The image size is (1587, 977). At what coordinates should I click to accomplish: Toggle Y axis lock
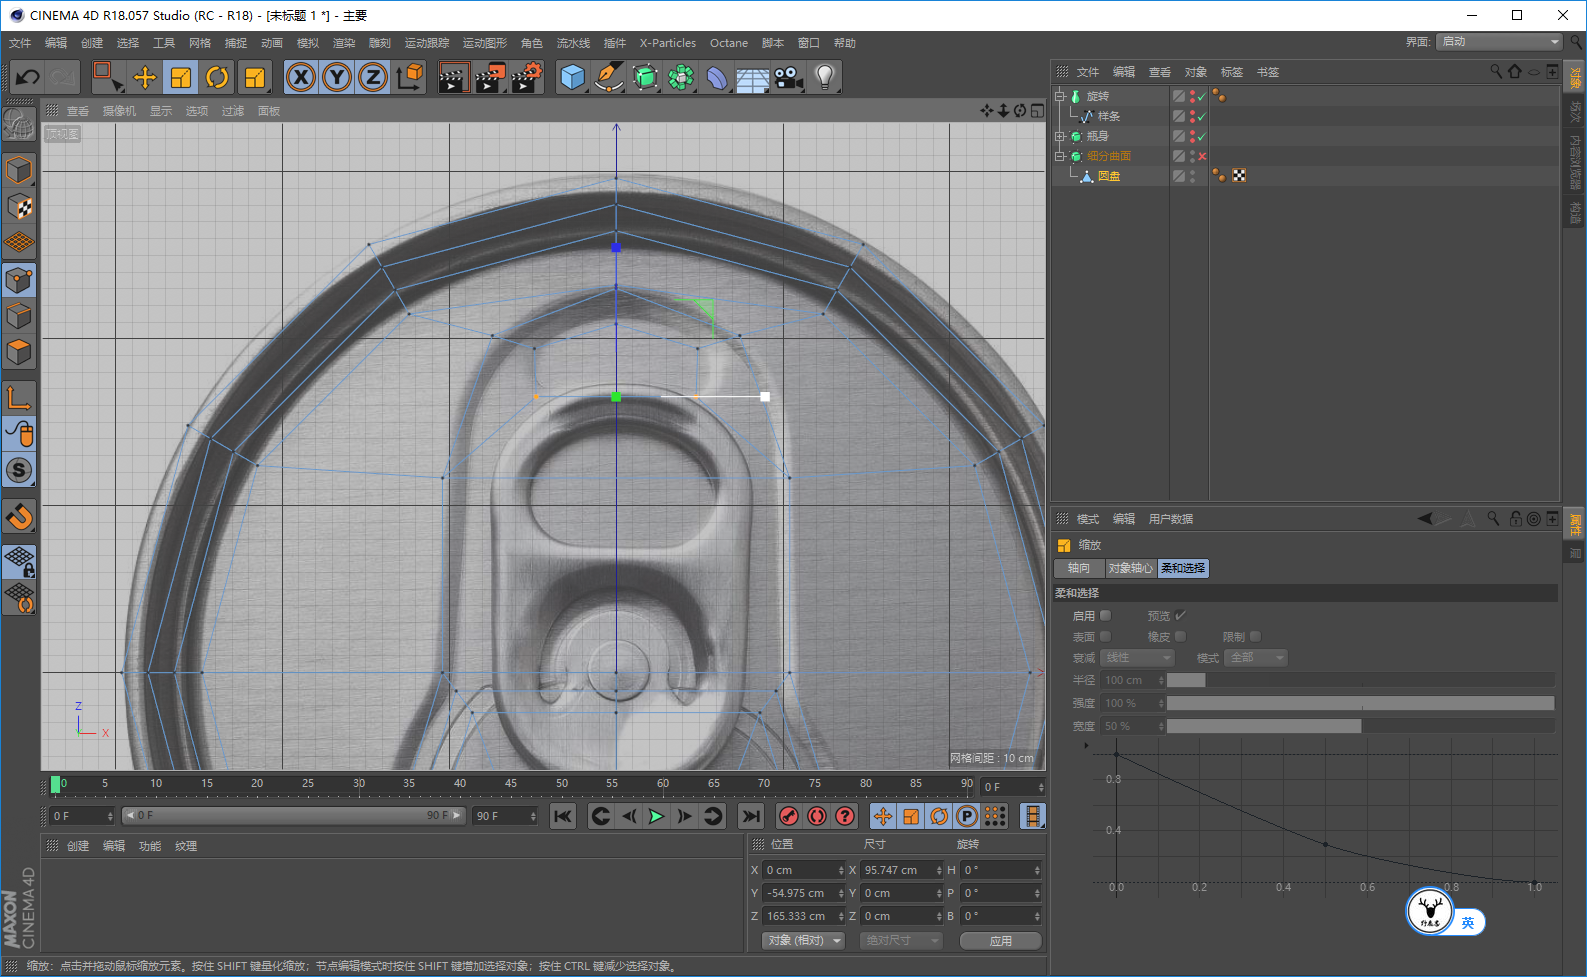click(337, 77)
